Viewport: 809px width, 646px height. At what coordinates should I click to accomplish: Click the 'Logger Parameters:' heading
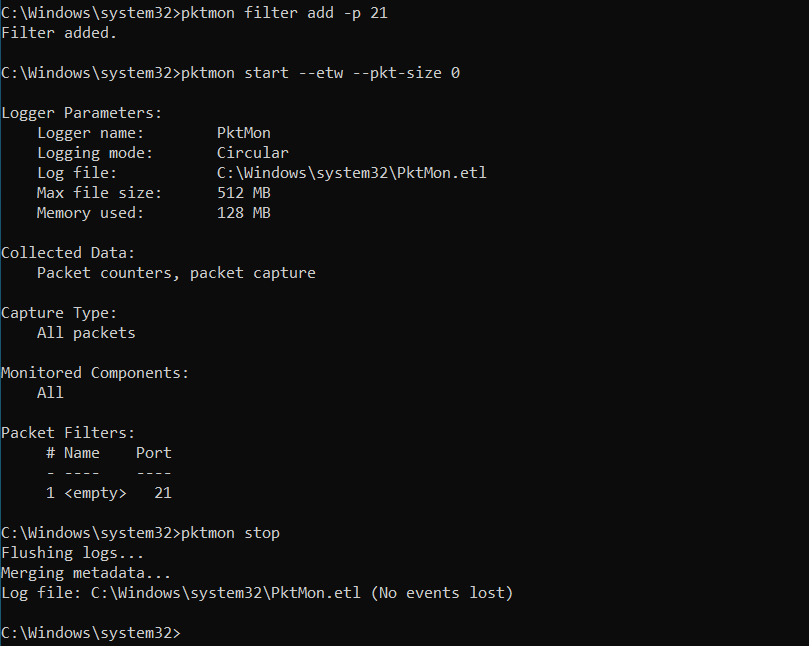click(x=82, y=113)
